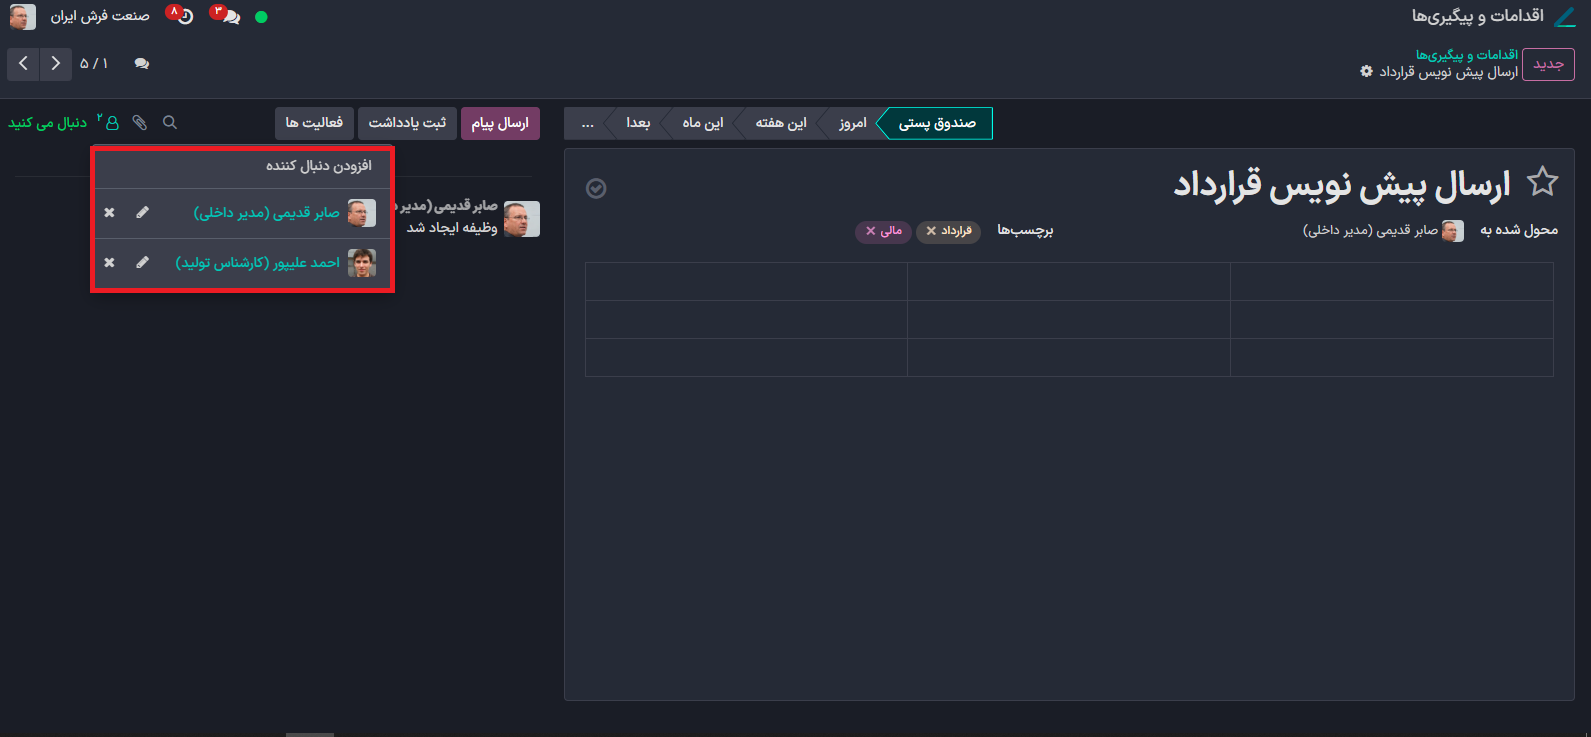Star the task as priority
The image size is (1591, 737).
pyautogui.click(x=1542, y=183)
